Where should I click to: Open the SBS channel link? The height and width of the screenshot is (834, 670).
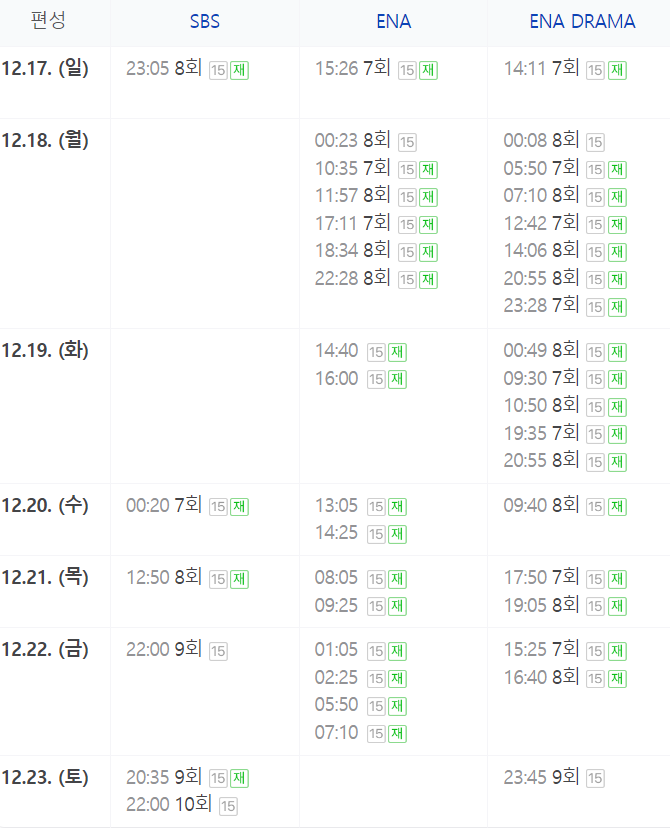point(205,22)
